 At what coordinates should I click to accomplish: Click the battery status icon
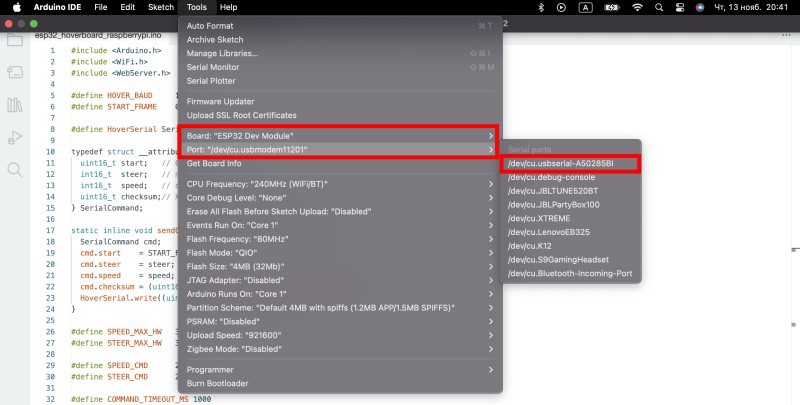pos(611,7)
